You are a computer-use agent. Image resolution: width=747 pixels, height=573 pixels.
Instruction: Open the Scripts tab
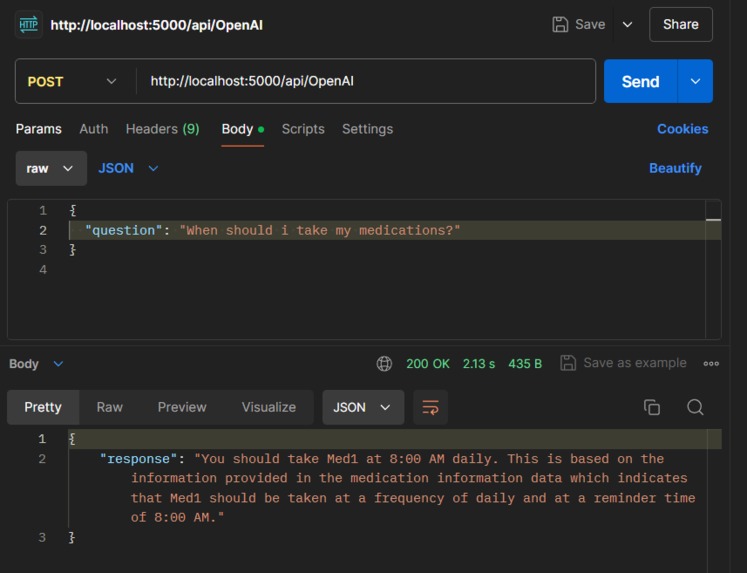pyautogui.click(x=303, y=129)
